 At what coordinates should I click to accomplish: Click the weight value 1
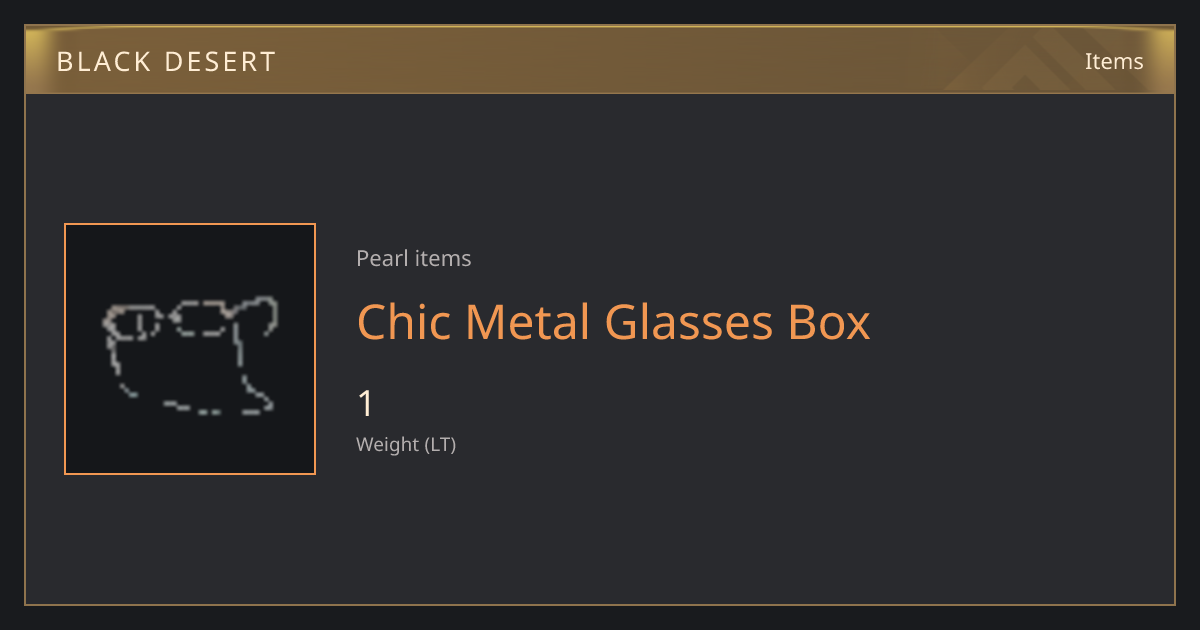pyautogui.click(x=366, y=404)
